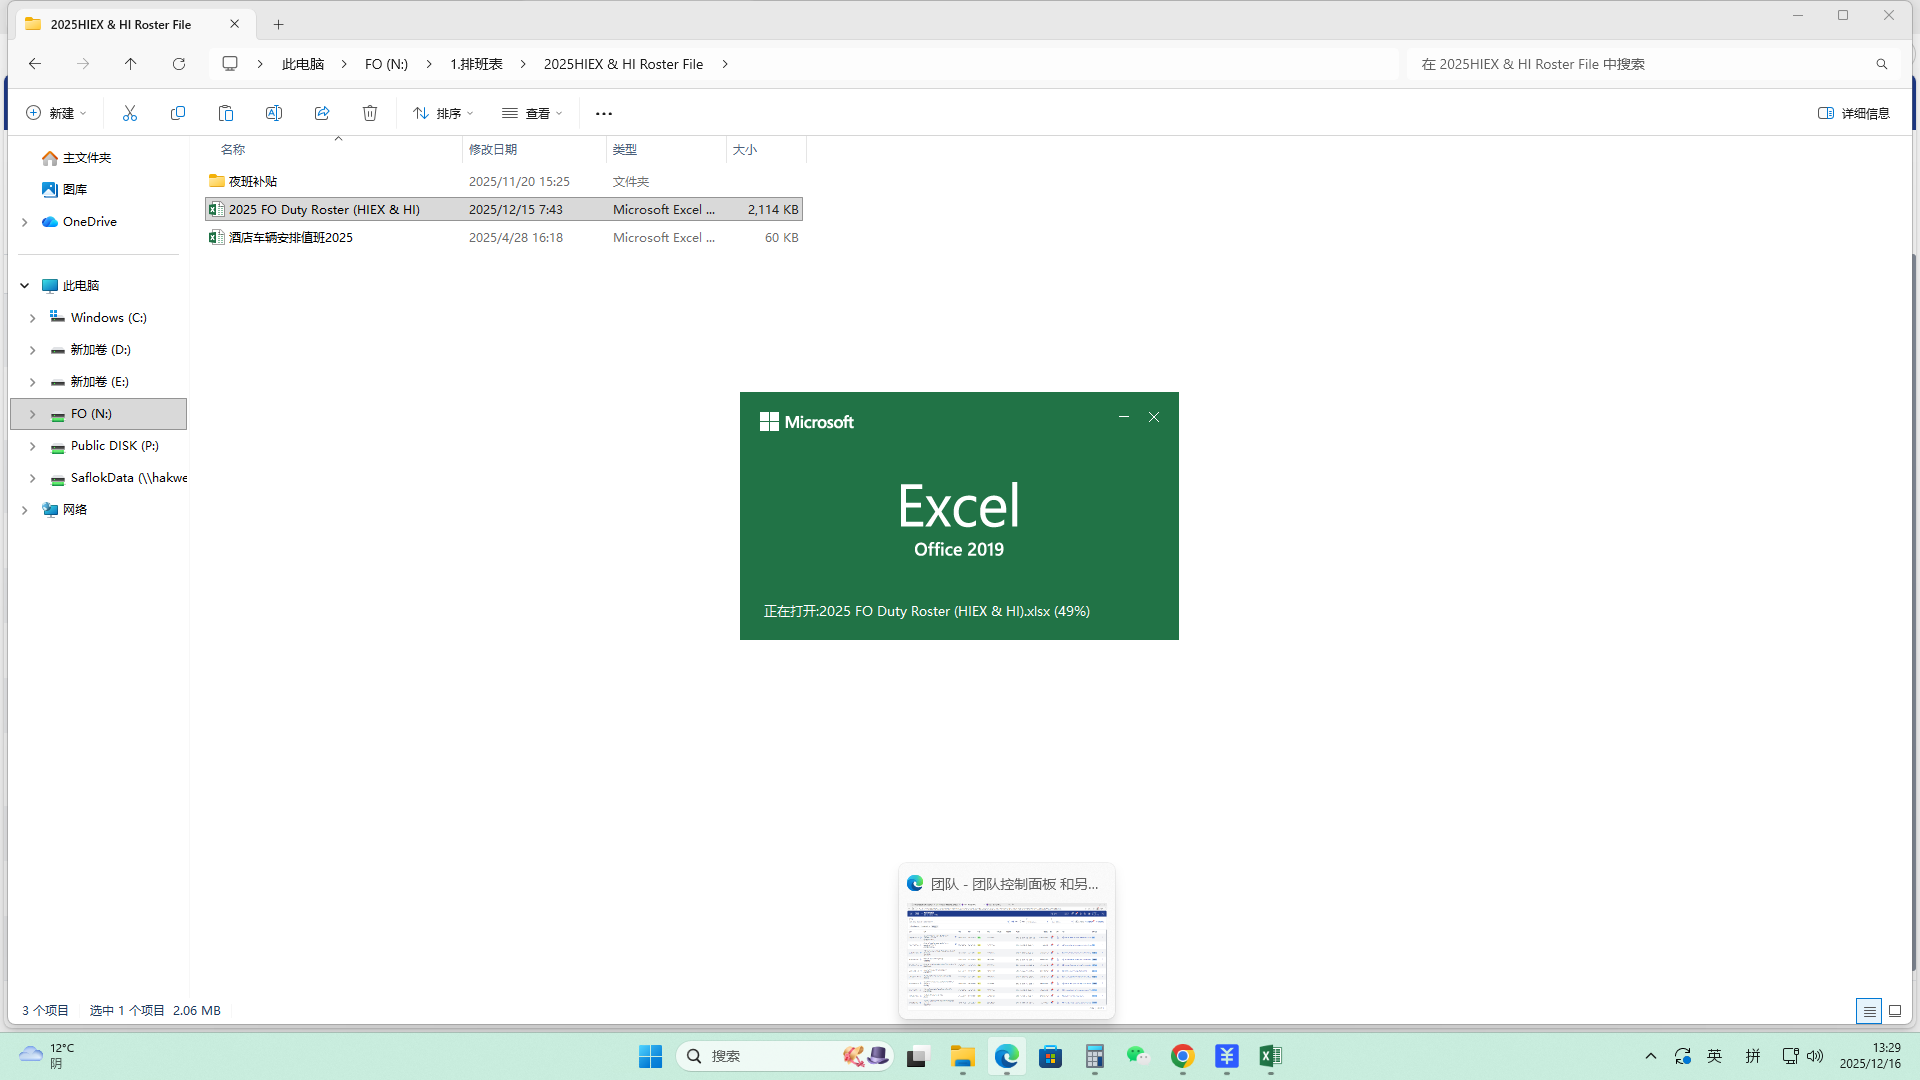The height and width of the screenshot is (1080, 1920).
Task: Click the Rename icon in toolbar
Action: click(x=274, y=113)
